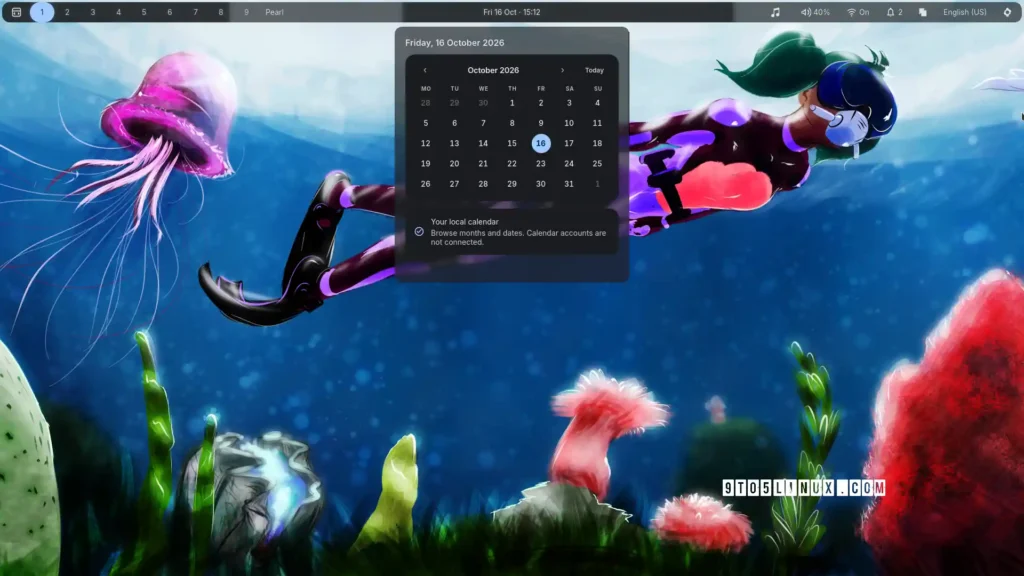Screen dimensions: 1024x576
Task: Switch to workspace 7
Action: point(195,12)
